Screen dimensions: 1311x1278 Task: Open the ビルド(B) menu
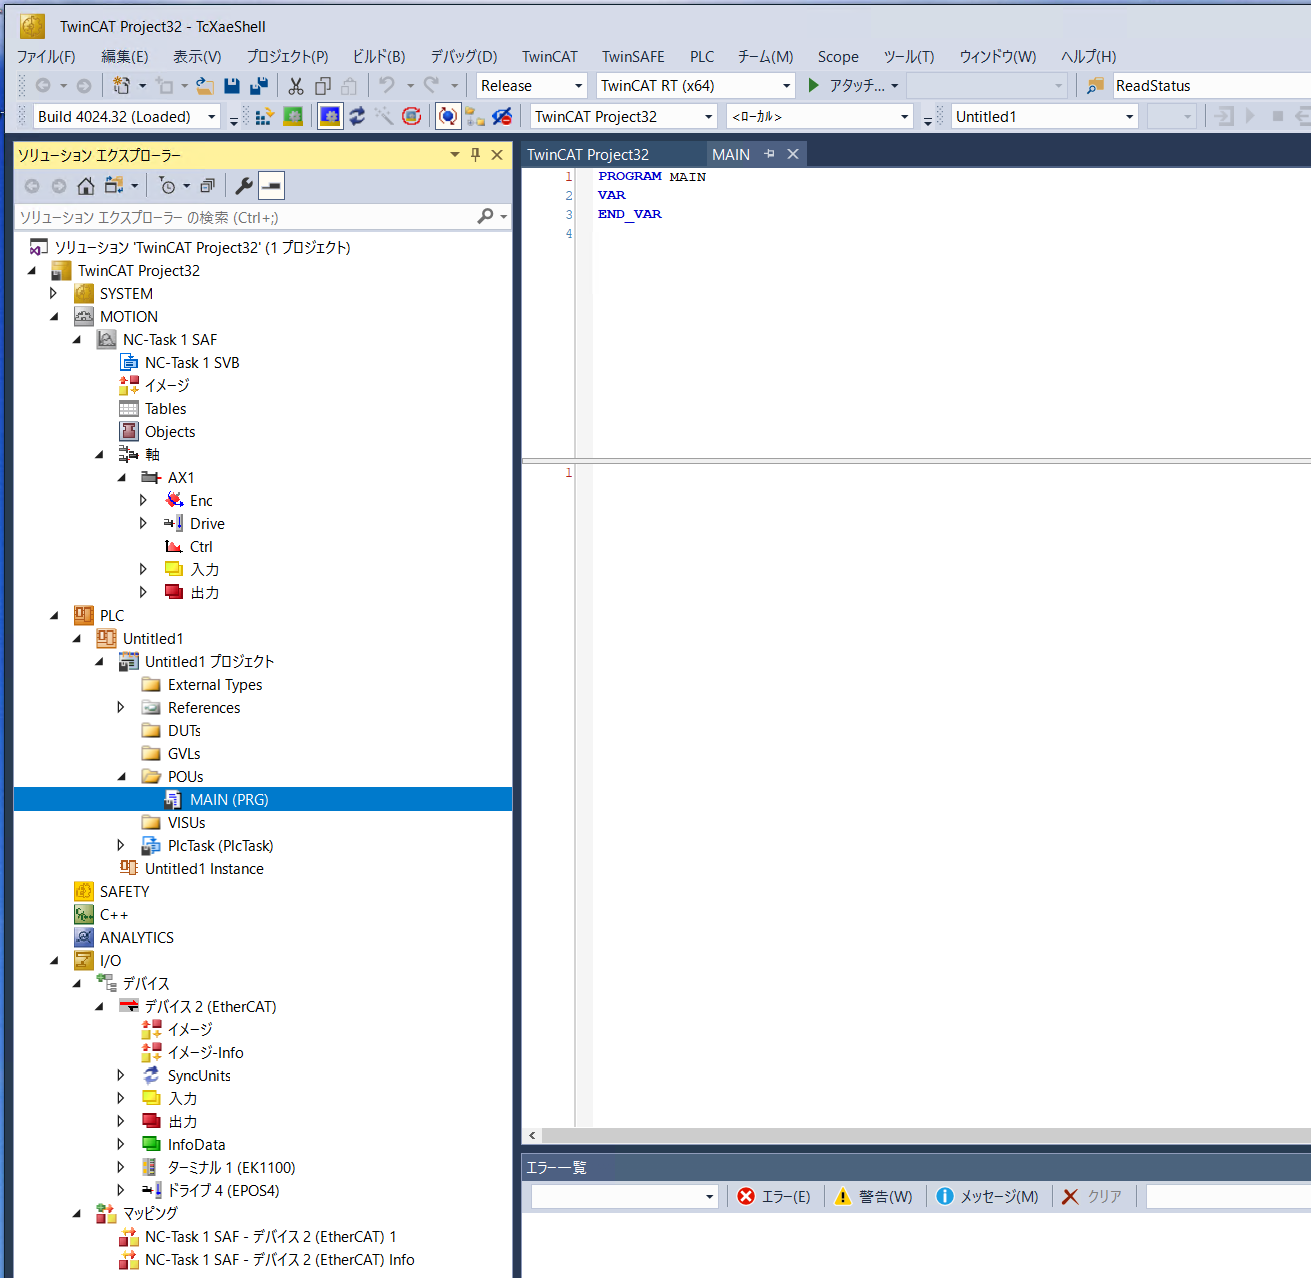[x=379, y=57]
